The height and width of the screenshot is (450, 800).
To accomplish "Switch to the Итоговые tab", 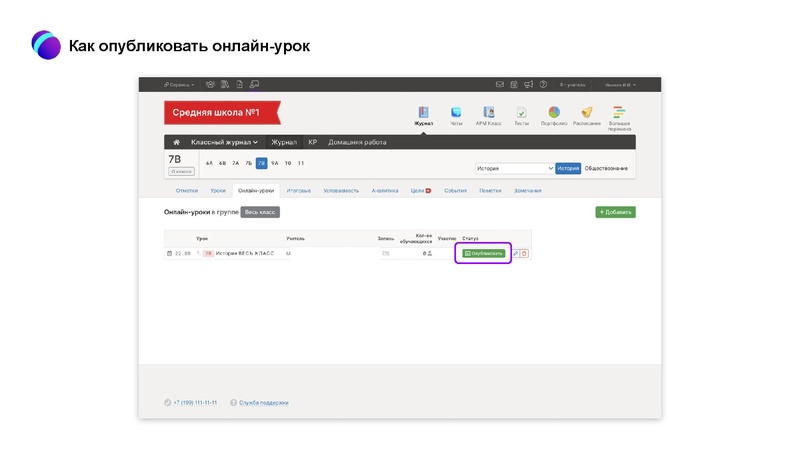I will 298,190.
